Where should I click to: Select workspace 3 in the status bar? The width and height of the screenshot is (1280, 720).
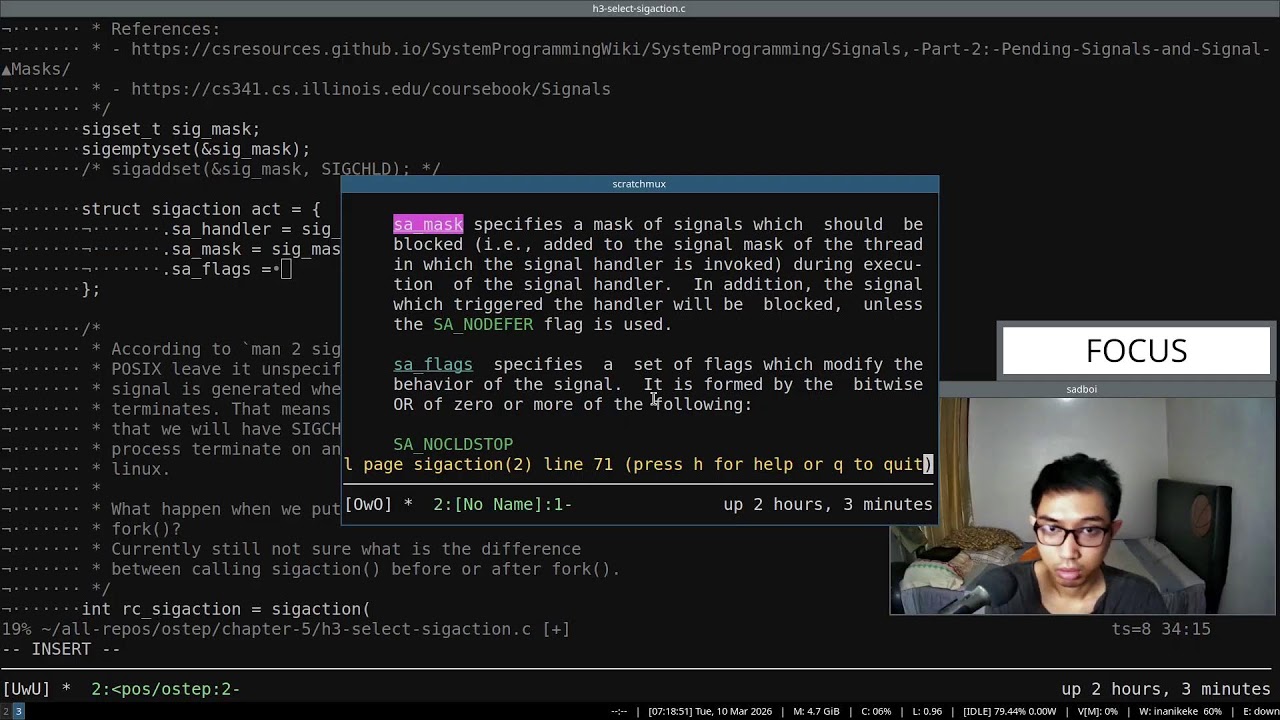click(x=18, y=711)
